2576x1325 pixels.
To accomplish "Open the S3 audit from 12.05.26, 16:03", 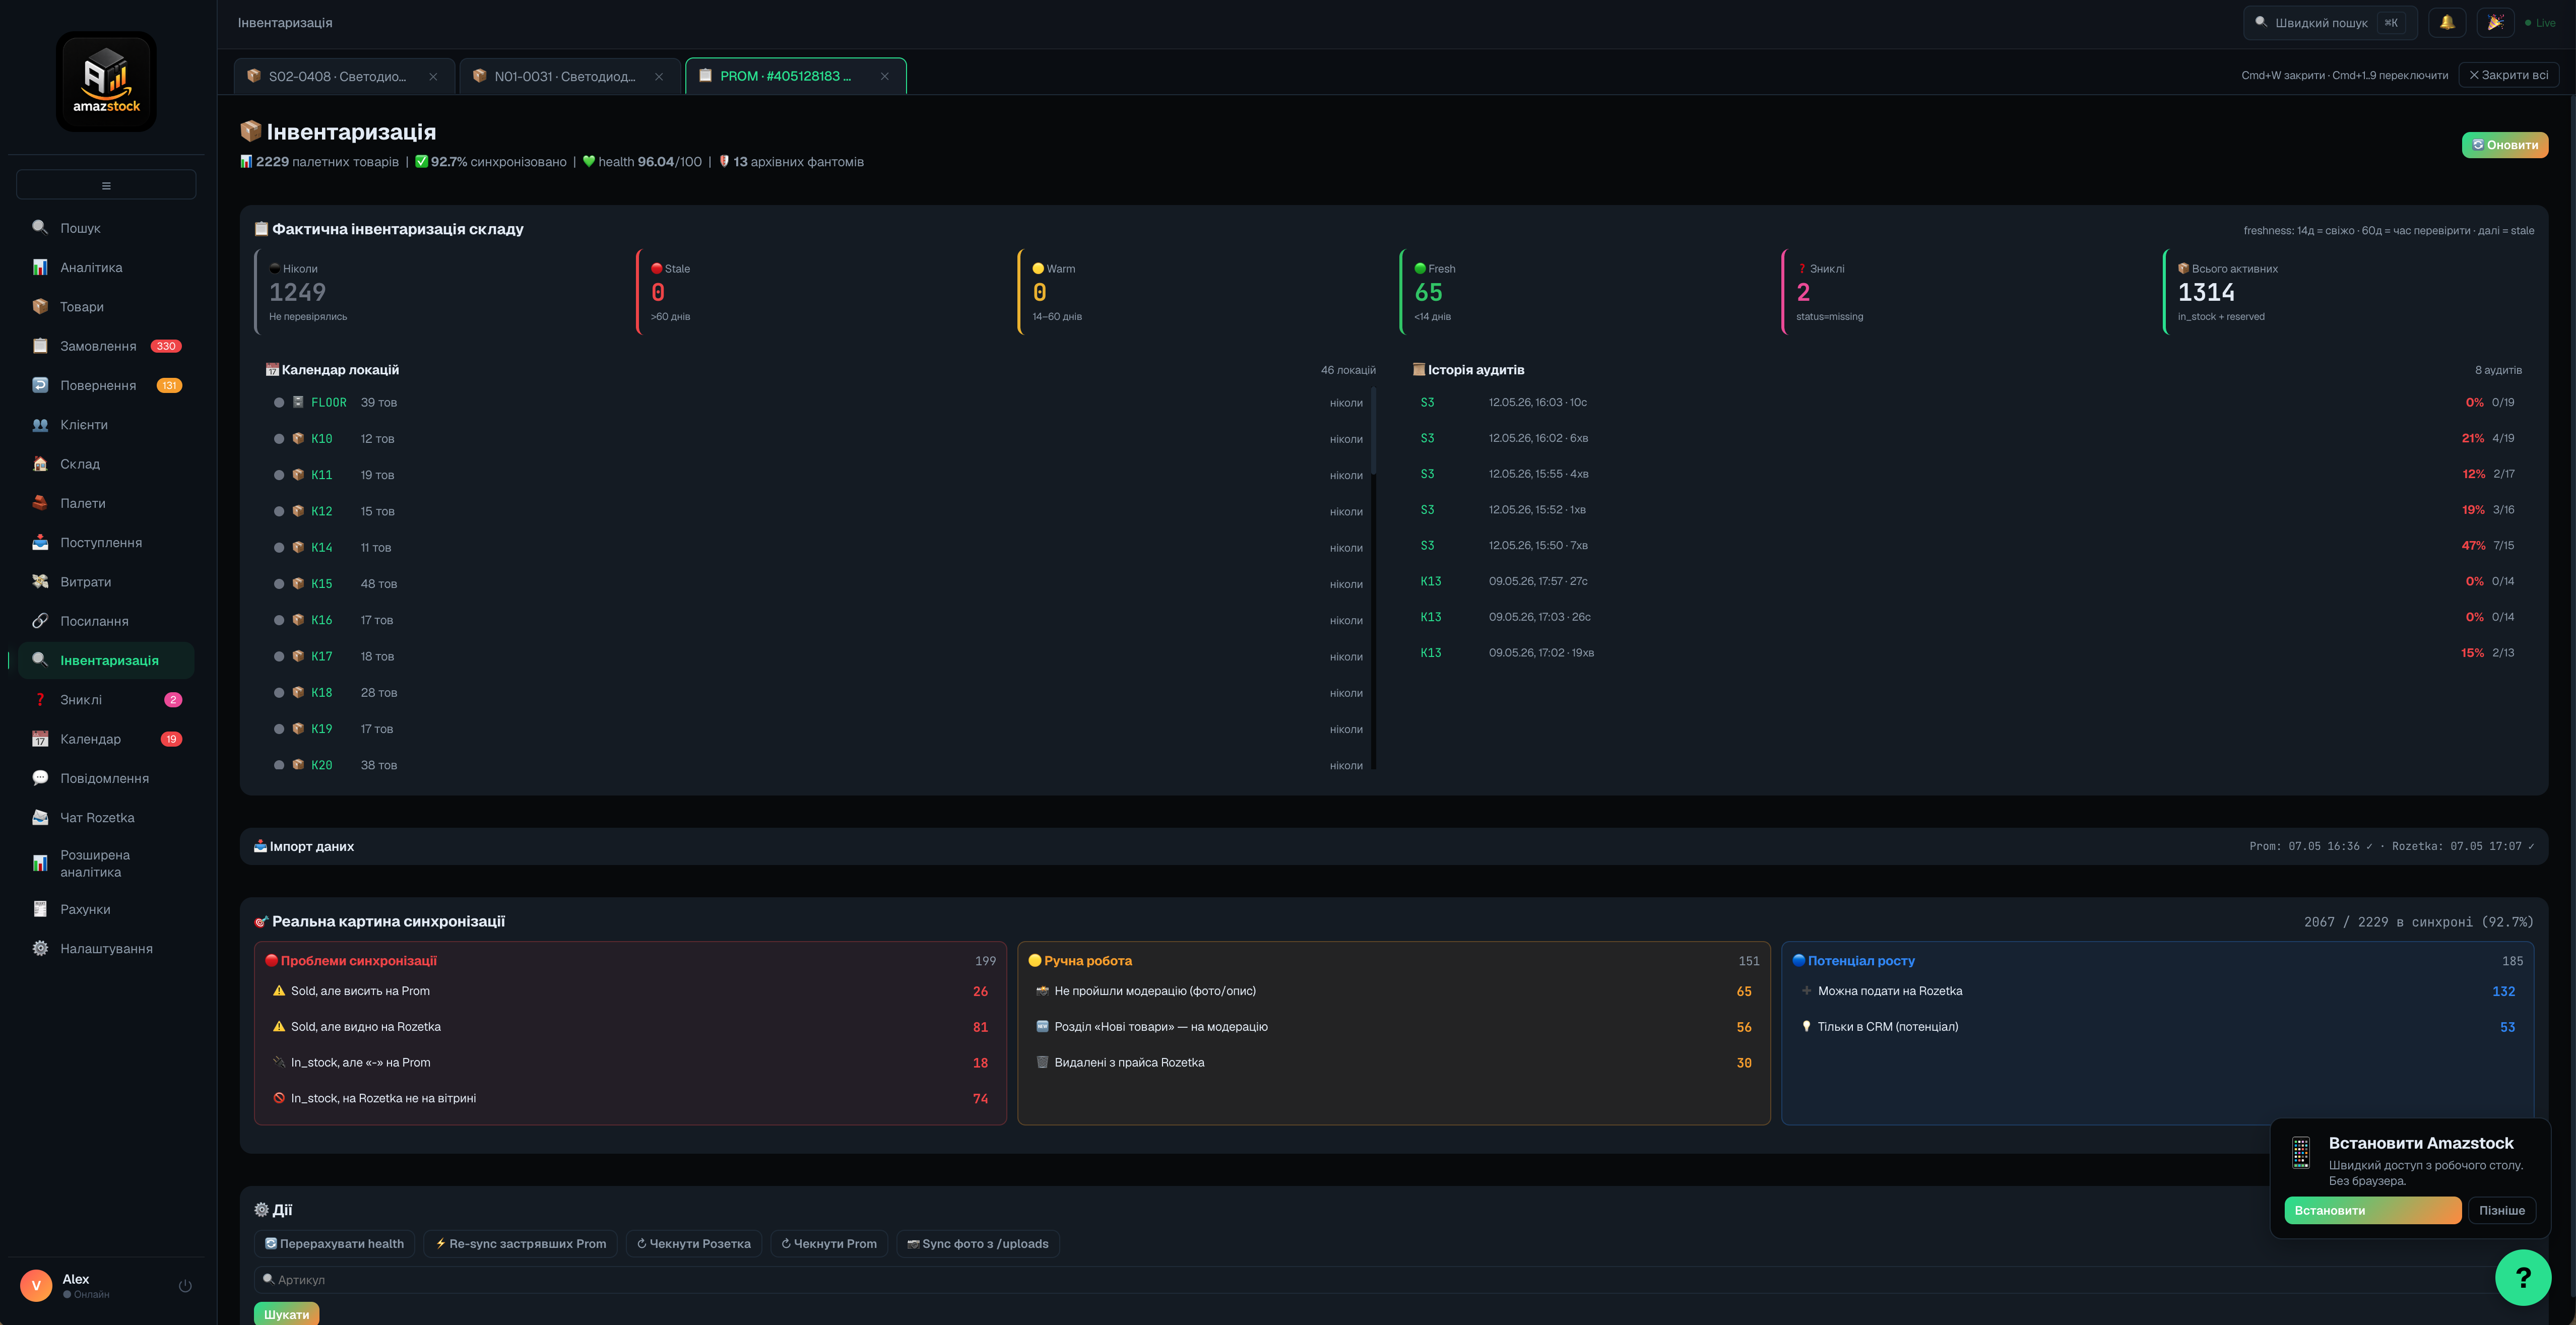I will 1967,402.
